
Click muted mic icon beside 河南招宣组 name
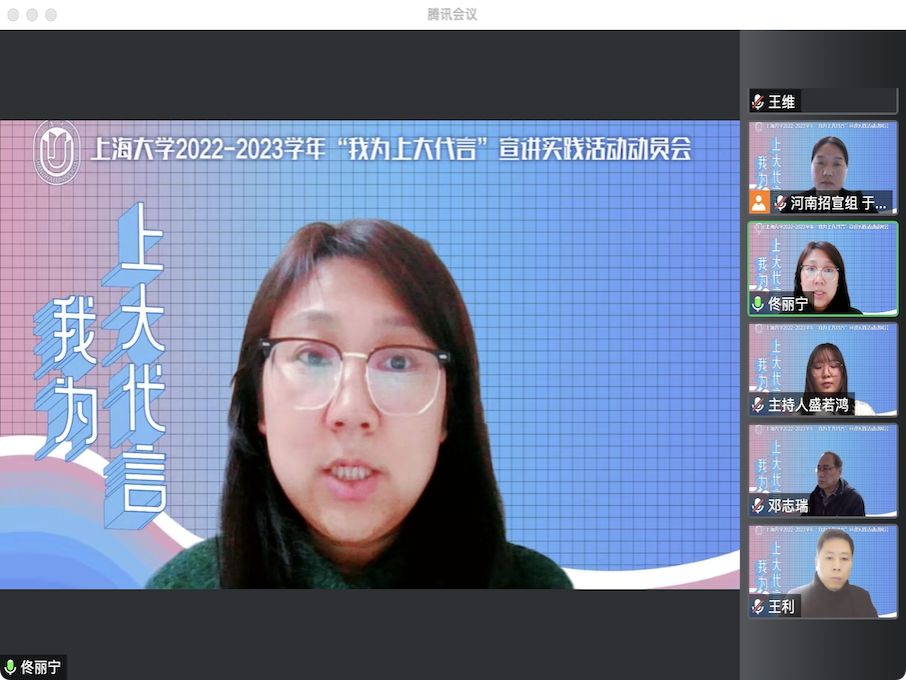(x=780, y=203)
